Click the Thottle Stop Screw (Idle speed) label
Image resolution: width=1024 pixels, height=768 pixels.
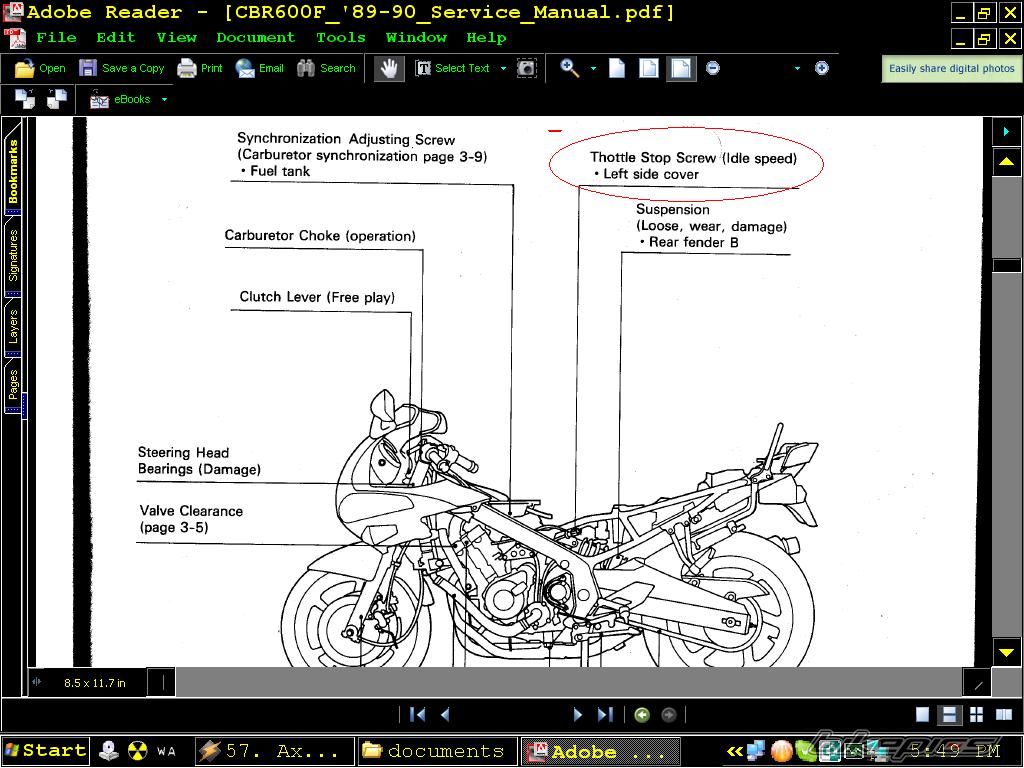pos(693,158)
